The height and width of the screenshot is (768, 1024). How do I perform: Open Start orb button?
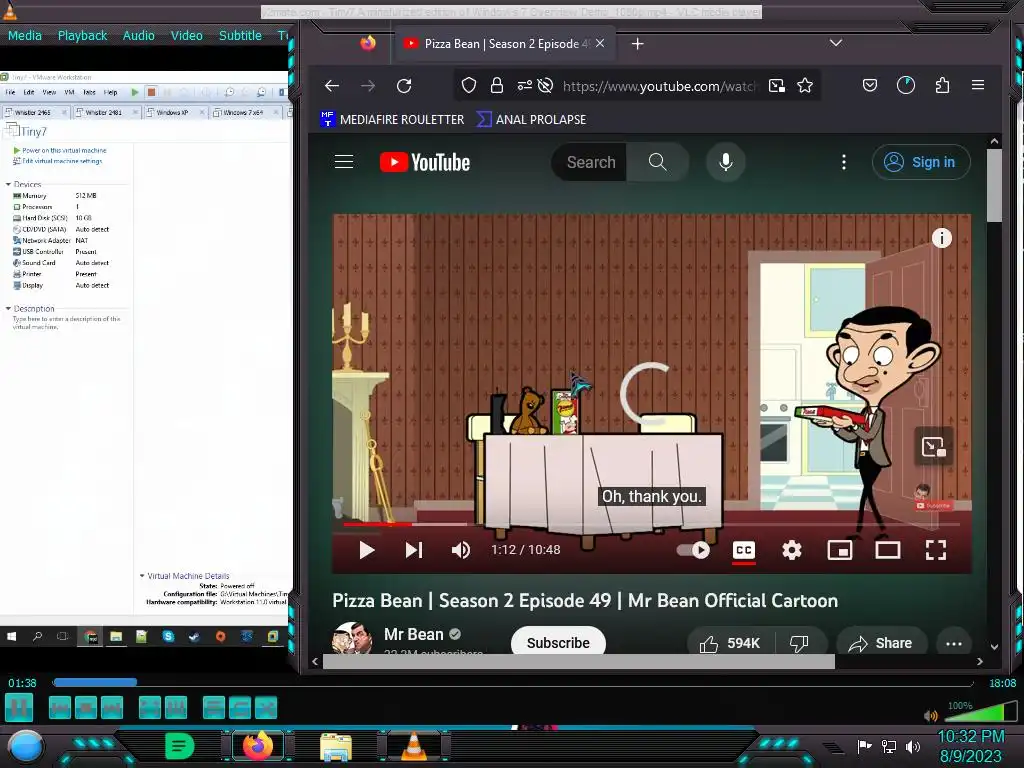26,746
